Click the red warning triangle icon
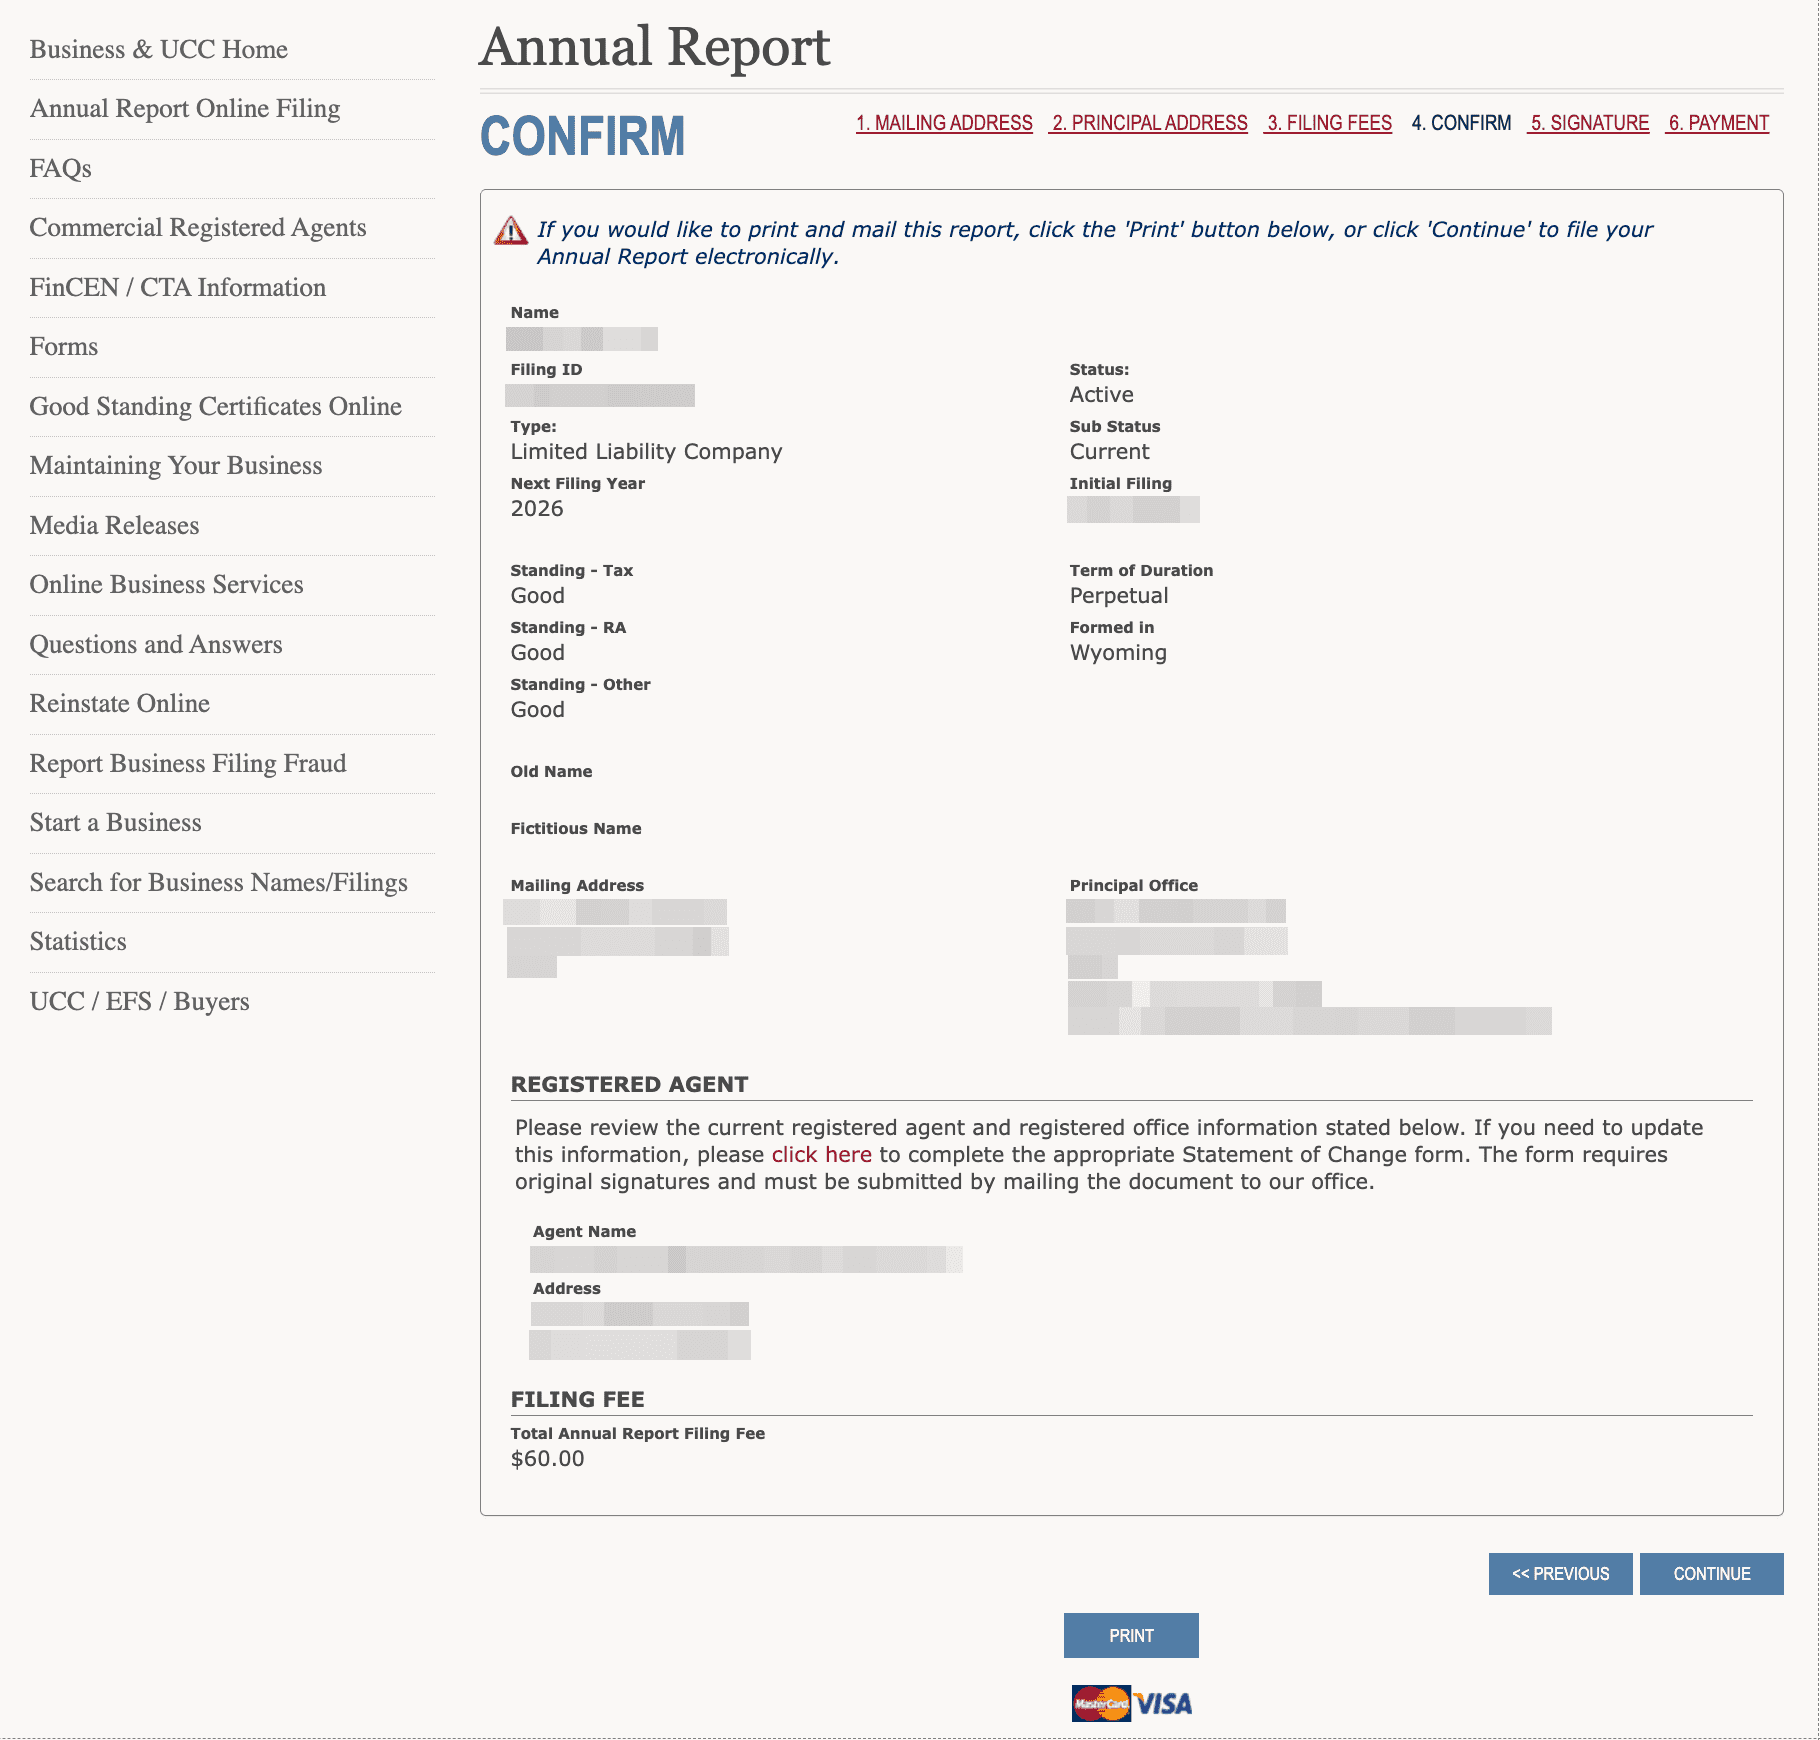The width and height of the screenshot is (1820, 1740). pos(511,231)
